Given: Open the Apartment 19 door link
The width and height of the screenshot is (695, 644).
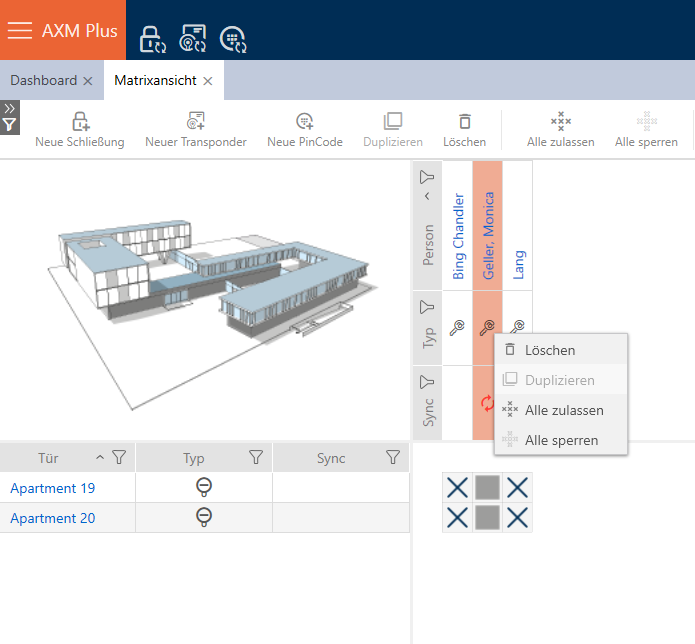Looking at the screenshot, I should (52, 488).
